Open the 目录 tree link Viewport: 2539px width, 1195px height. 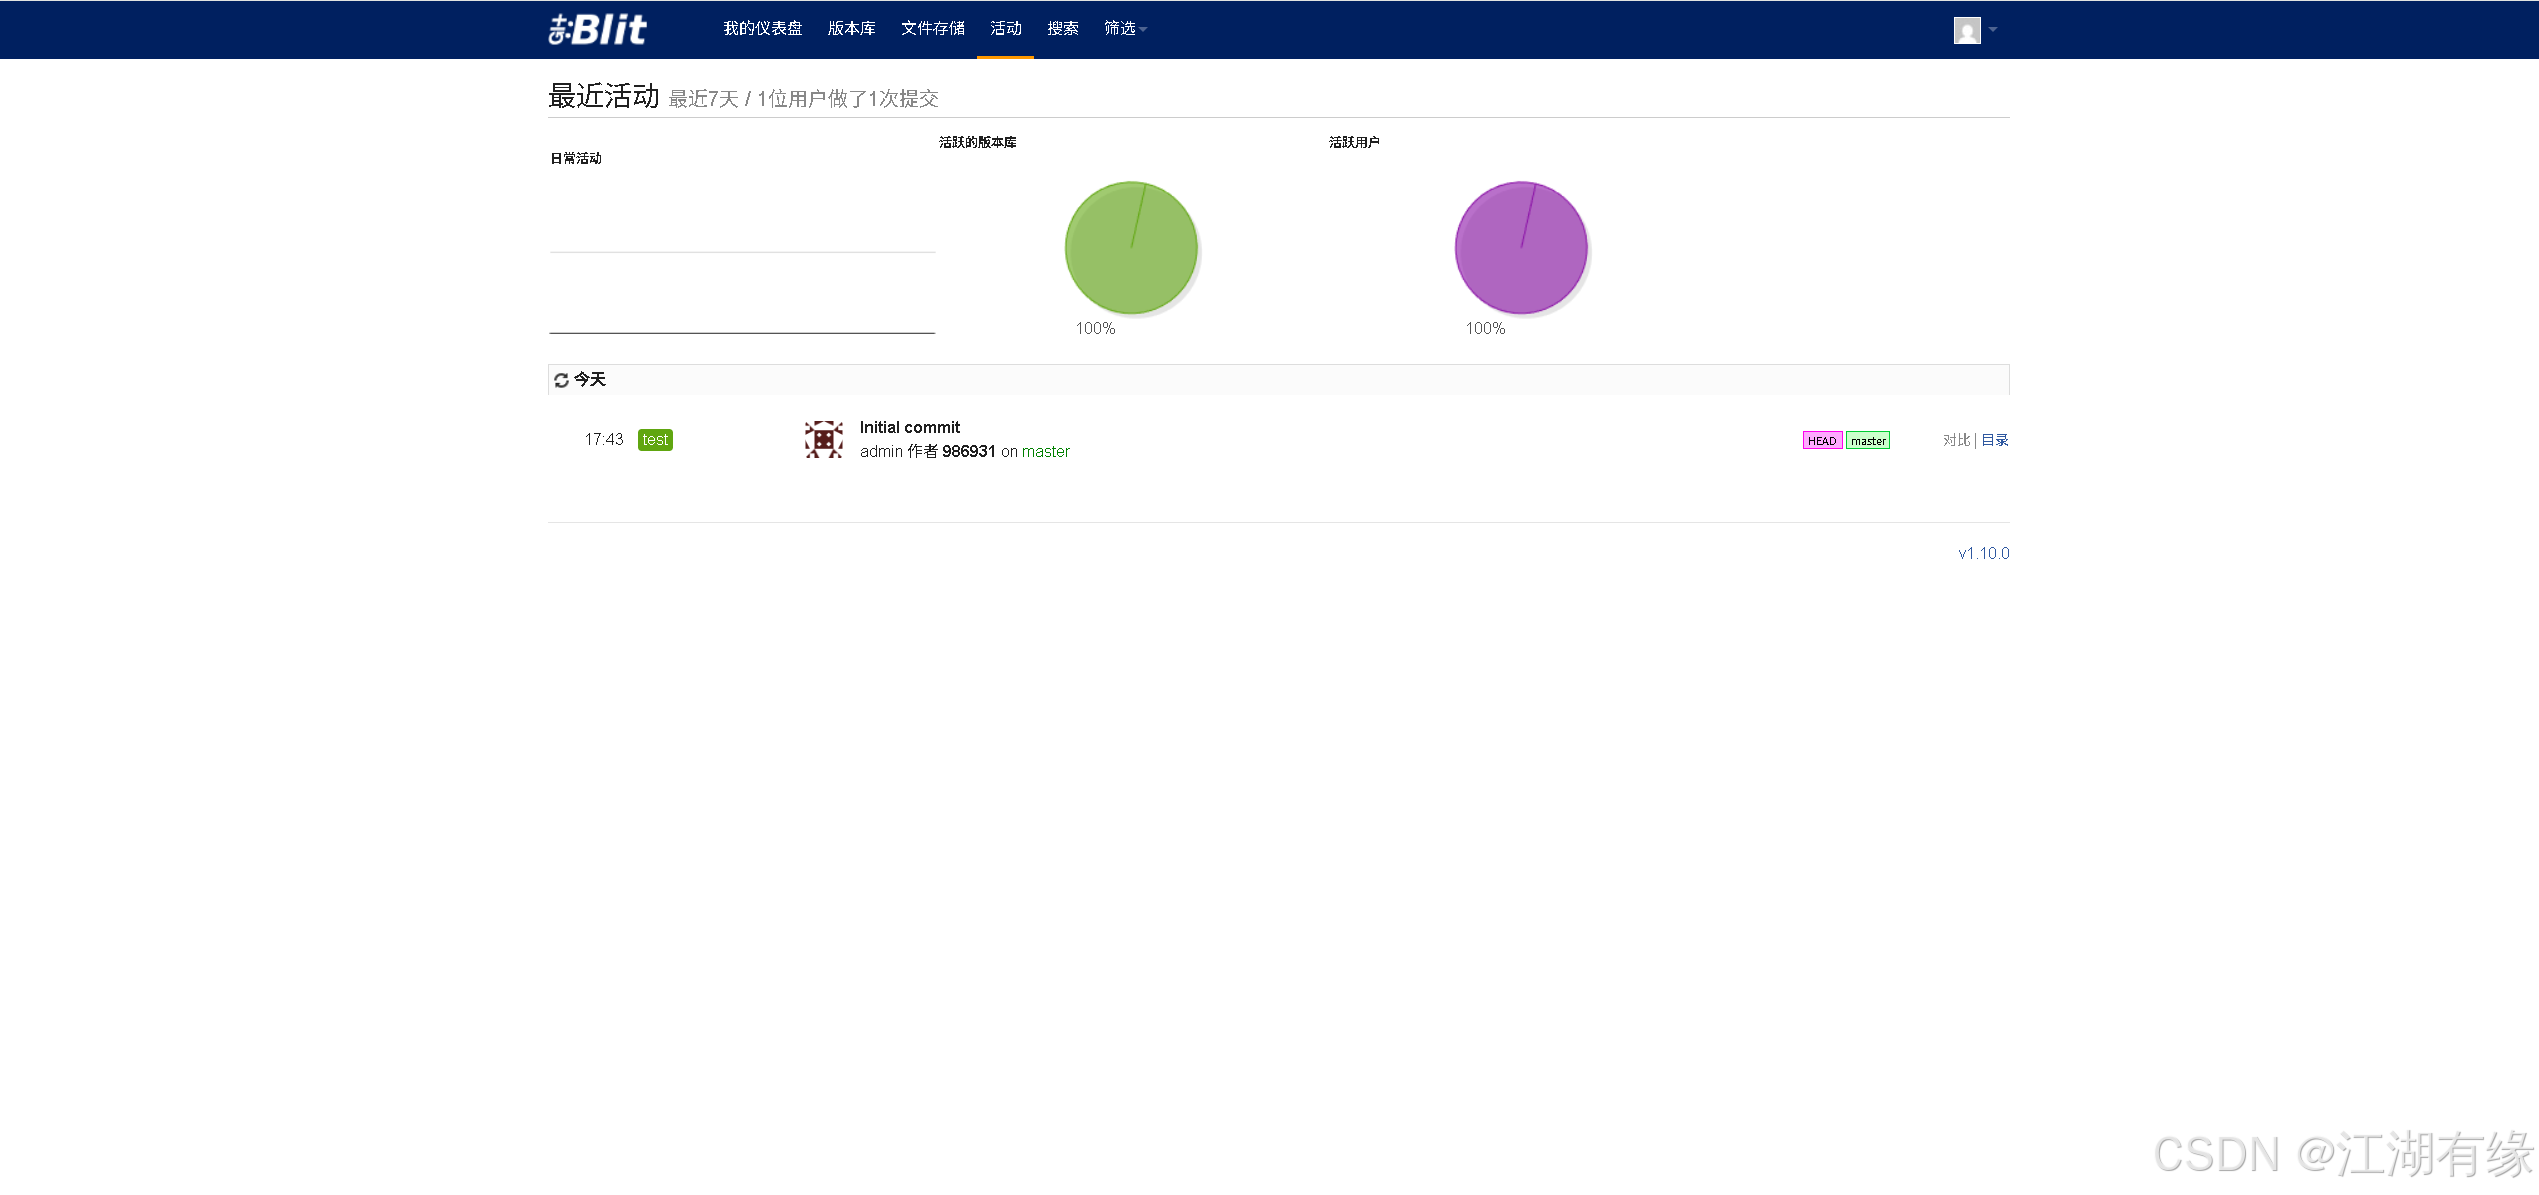click(x=1994, y=440)
